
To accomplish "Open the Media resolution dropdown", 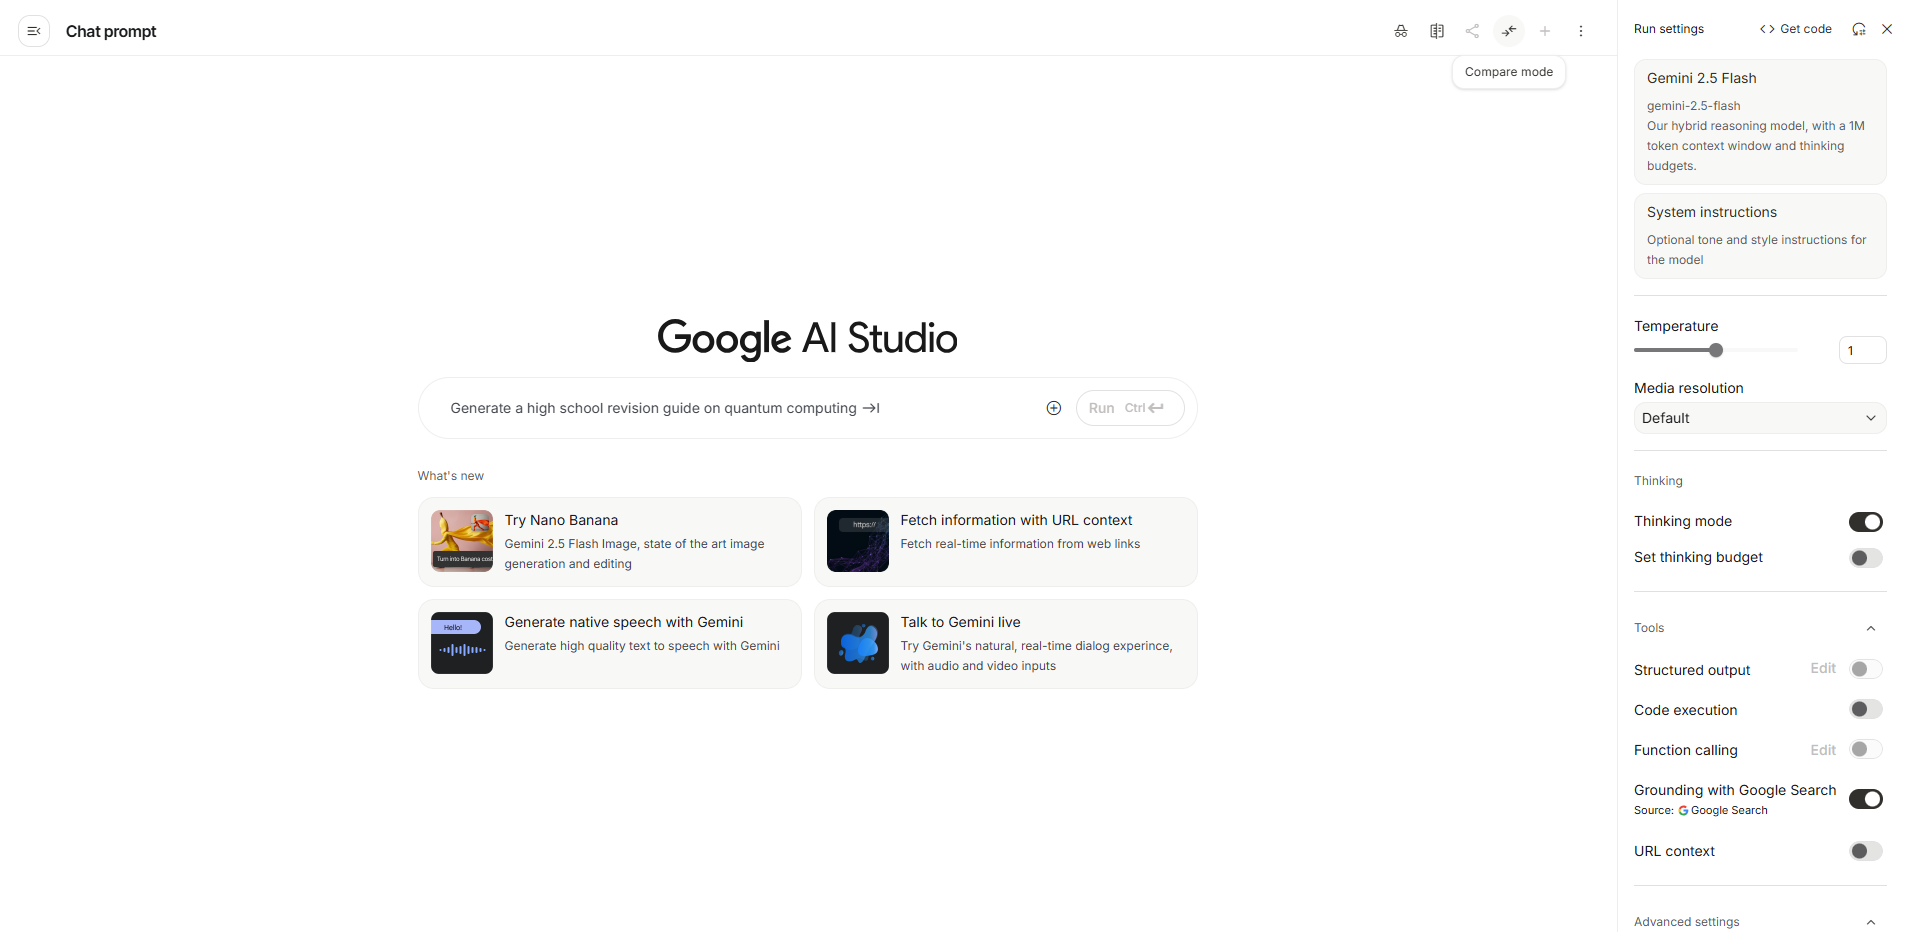I will [1759, 418].
